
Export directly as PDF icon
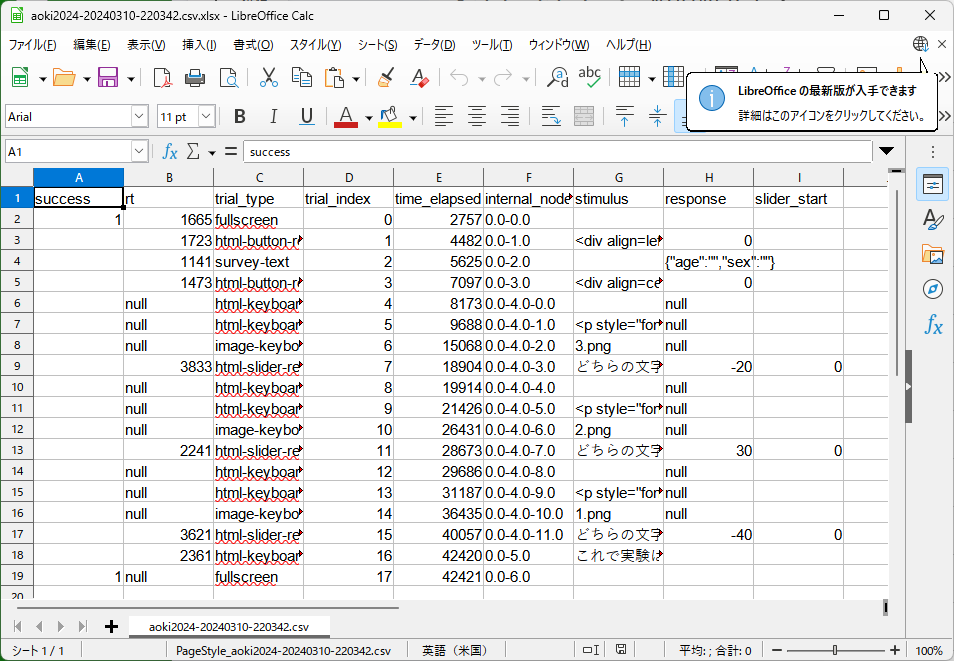pos(162,78)
